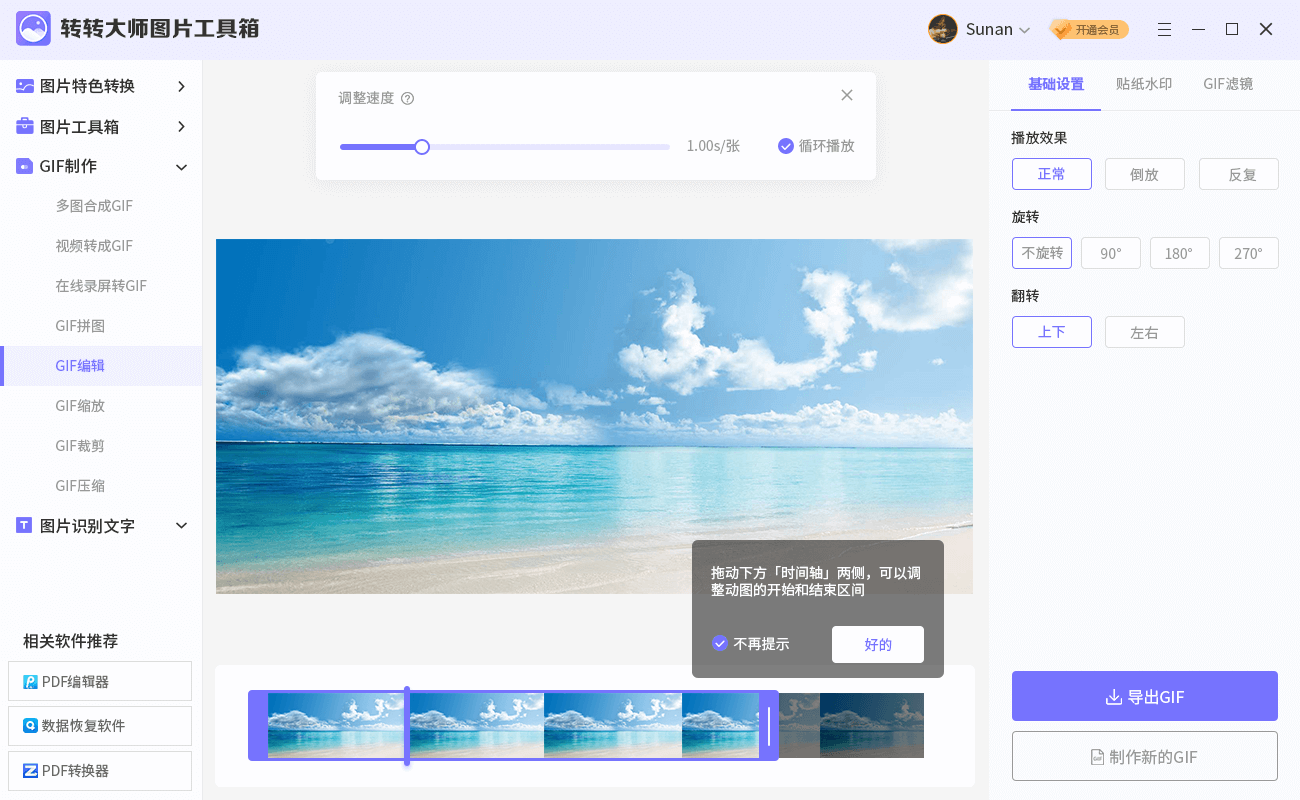Click the app logo in title bar
The width and height of the screenshot is (1300, 800).
pos(33,29)
